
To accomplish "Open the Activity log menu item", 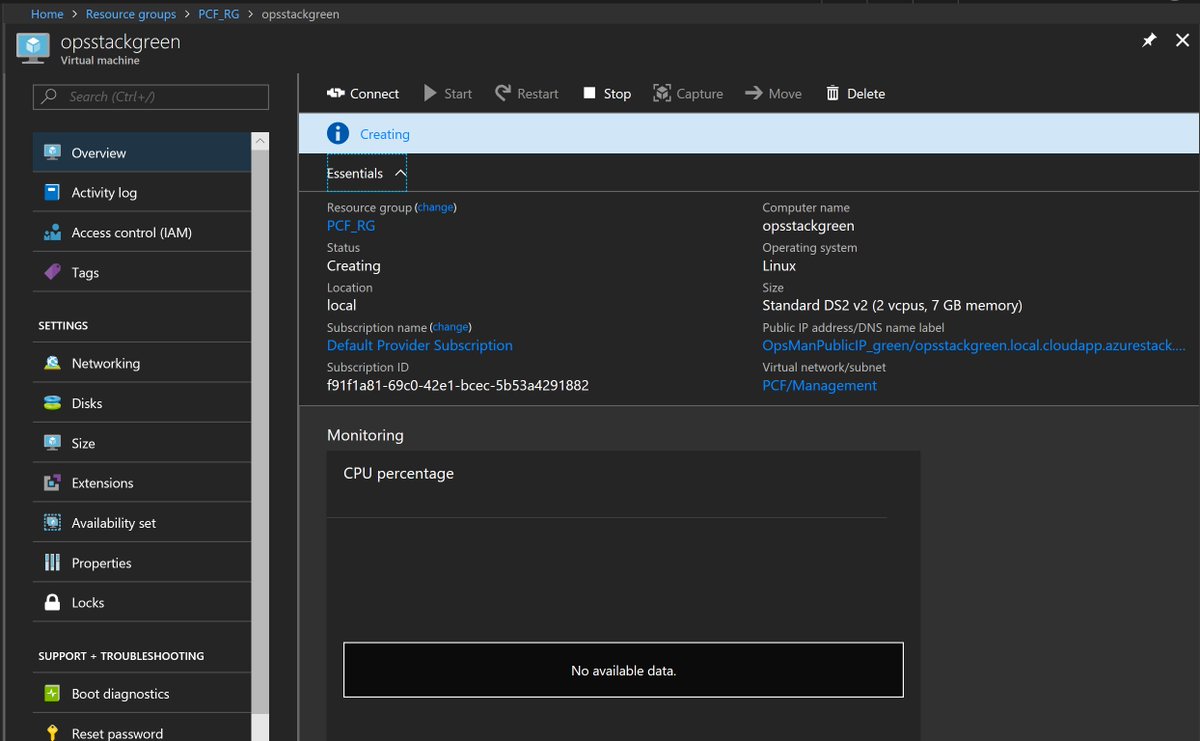I will tap(142, 193).
